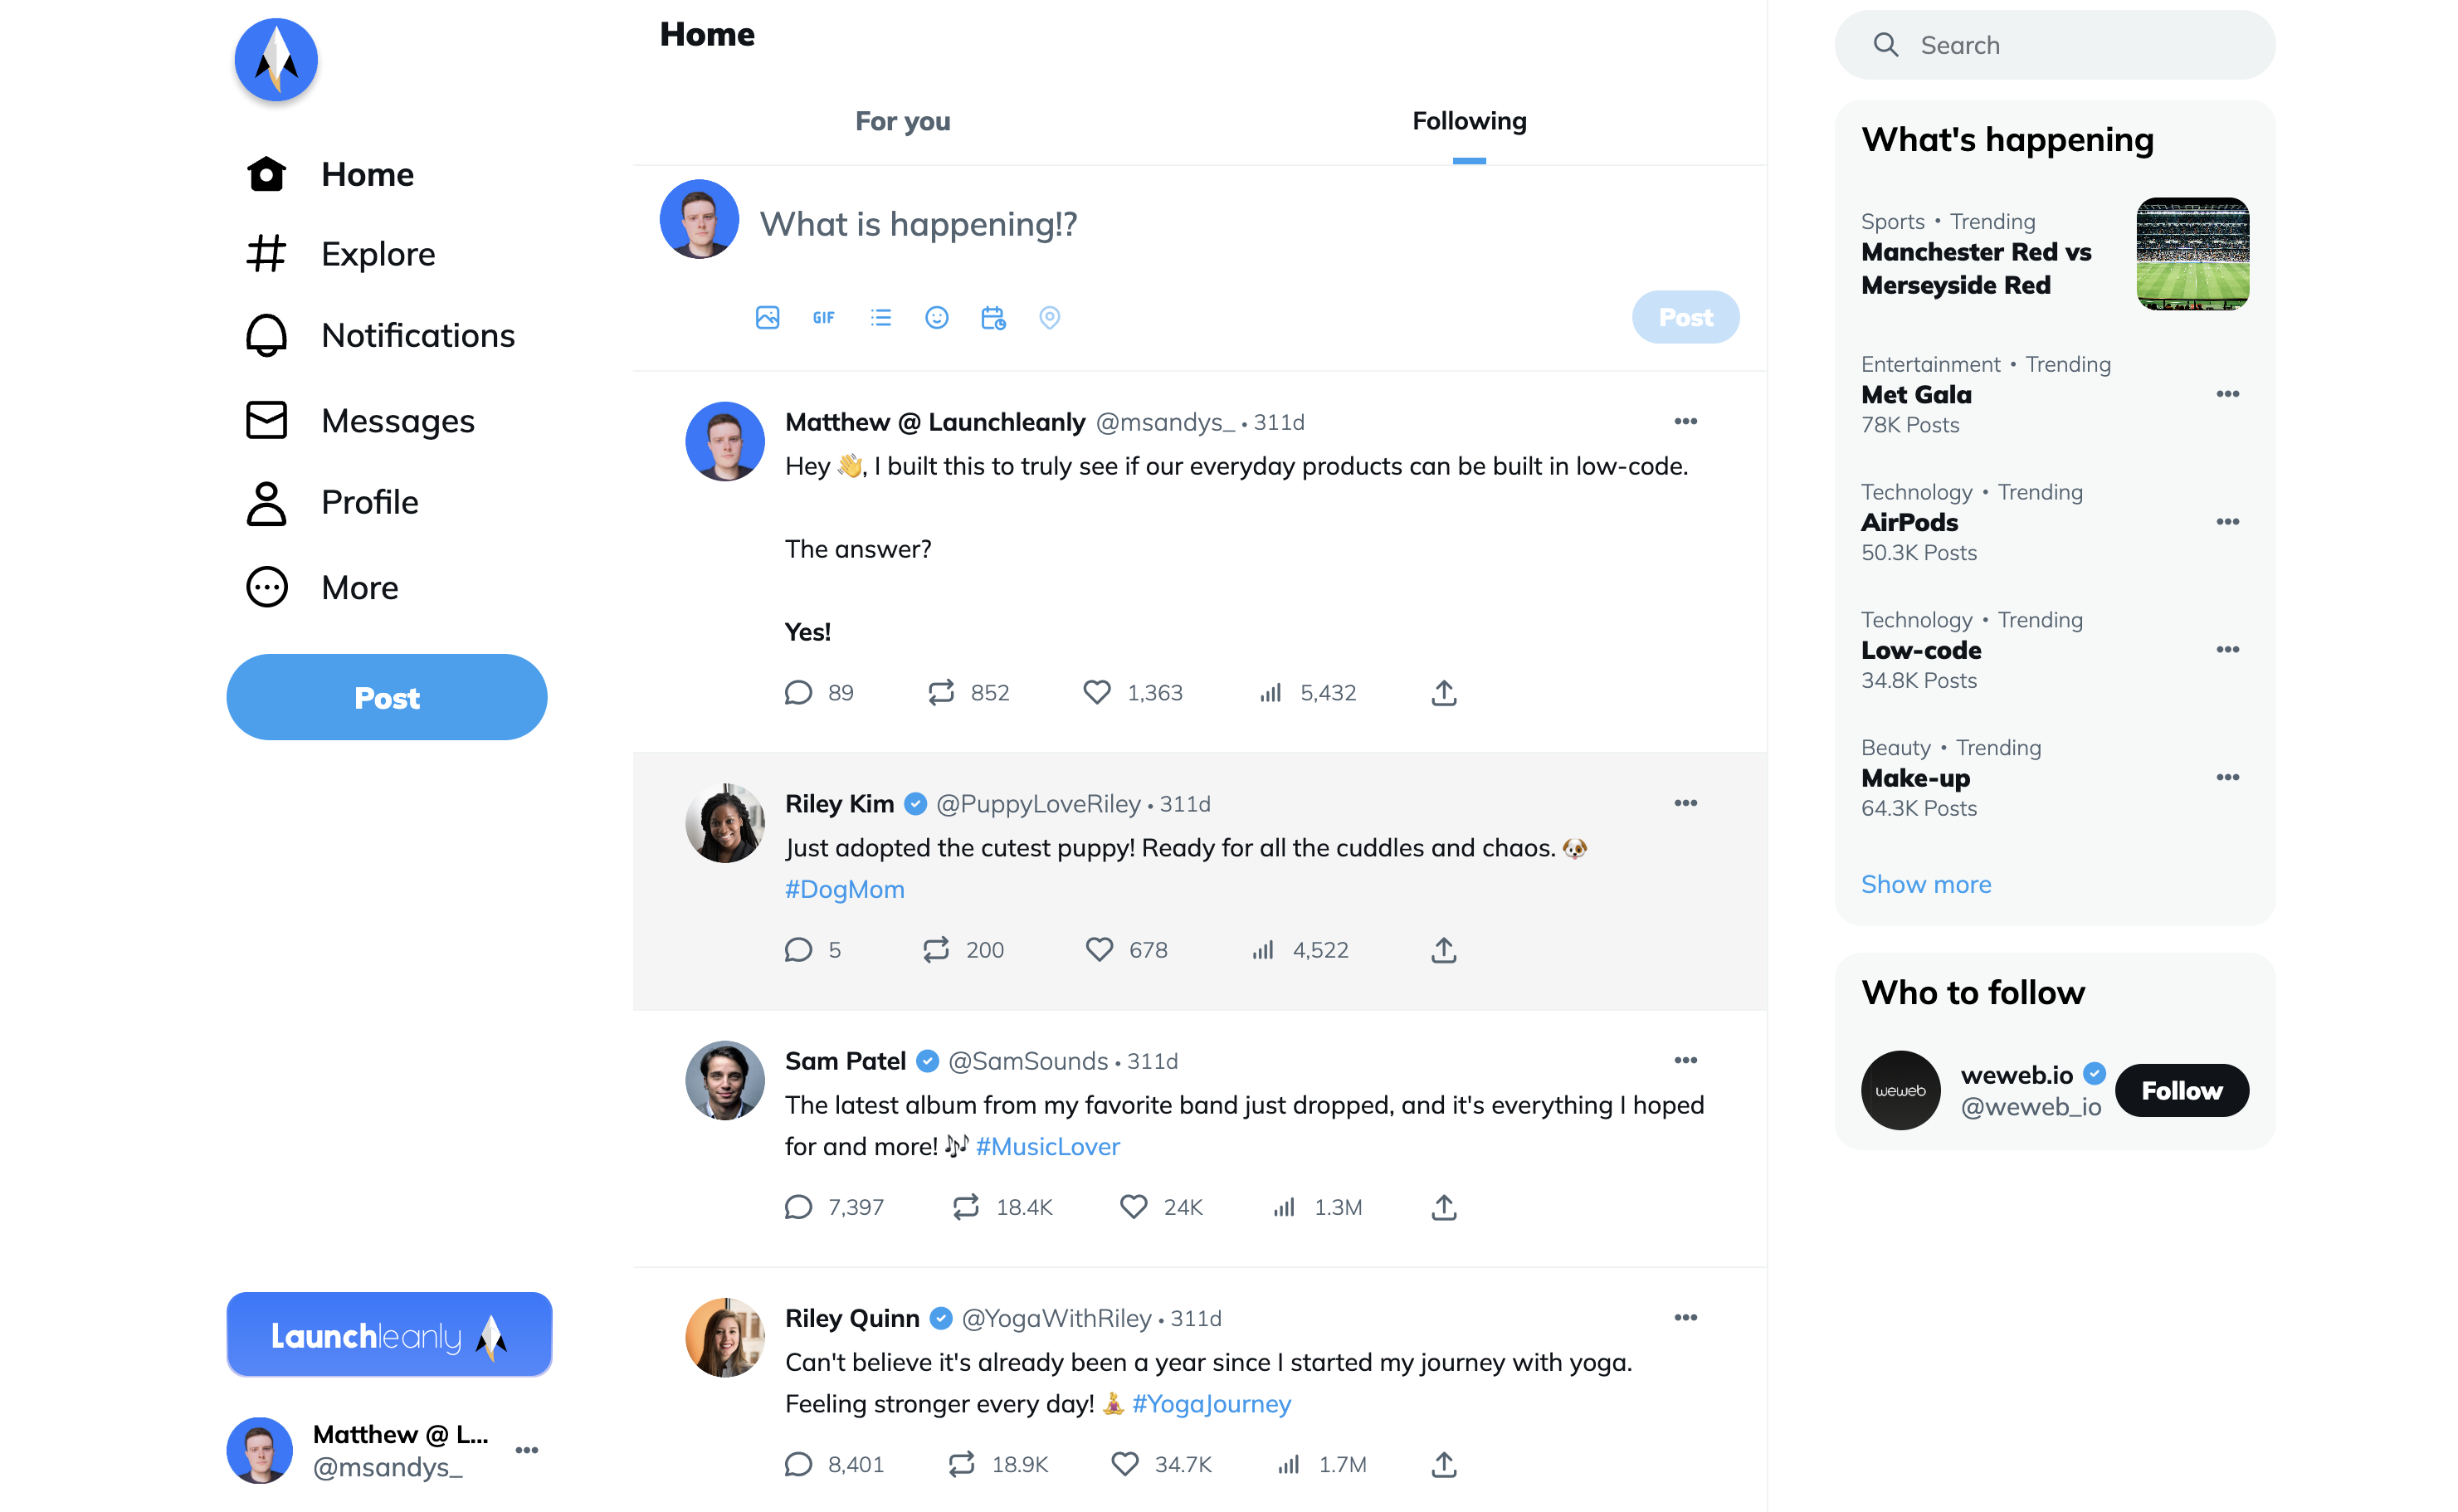Open the Manchester Red match thumbnail
Viewport: 2458px width, 1512px height.
(x=2192, y=254)
